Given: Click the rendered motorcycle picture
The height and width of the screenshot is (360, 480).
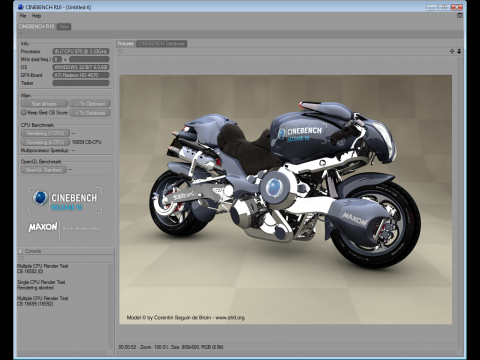Looking at the screenshot, I should [286, 199].
